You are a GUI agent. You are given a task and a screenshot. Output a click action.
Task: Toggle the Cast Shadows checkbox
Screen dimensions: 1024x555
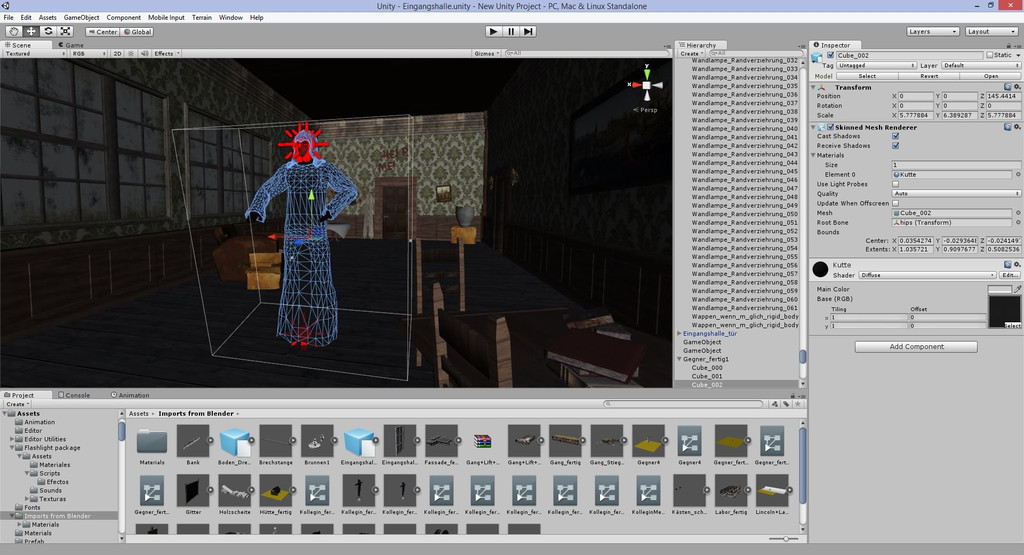[895, 136]
